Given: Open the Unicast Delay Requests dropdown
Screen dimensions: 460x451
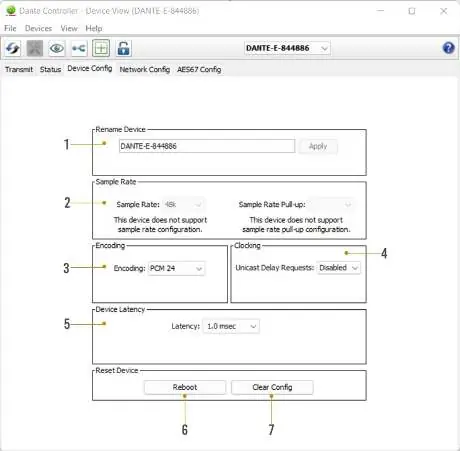Looking at the screenshot, I should click(x=339, y=268).
